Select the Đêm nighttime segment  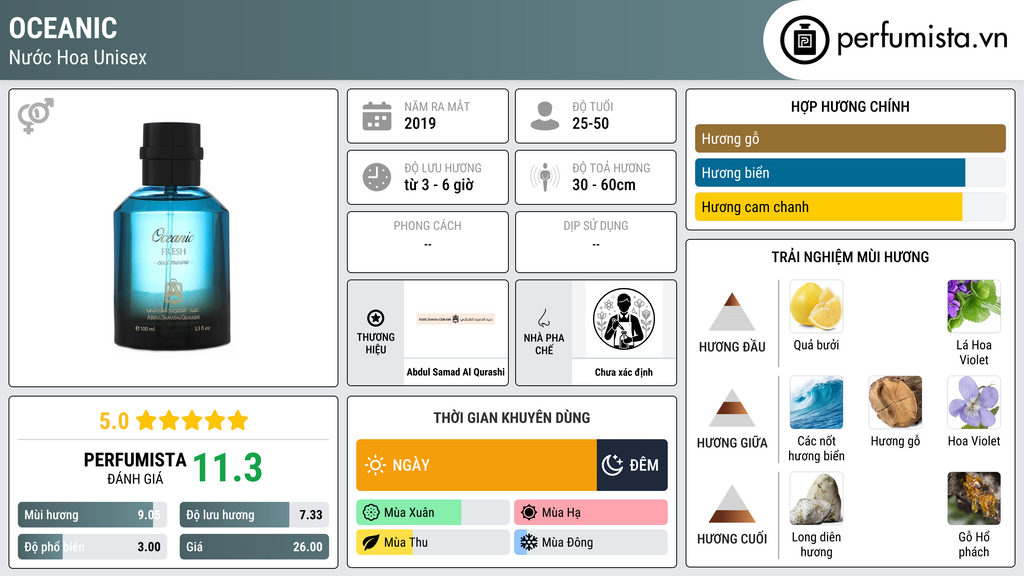coord(632,465)
